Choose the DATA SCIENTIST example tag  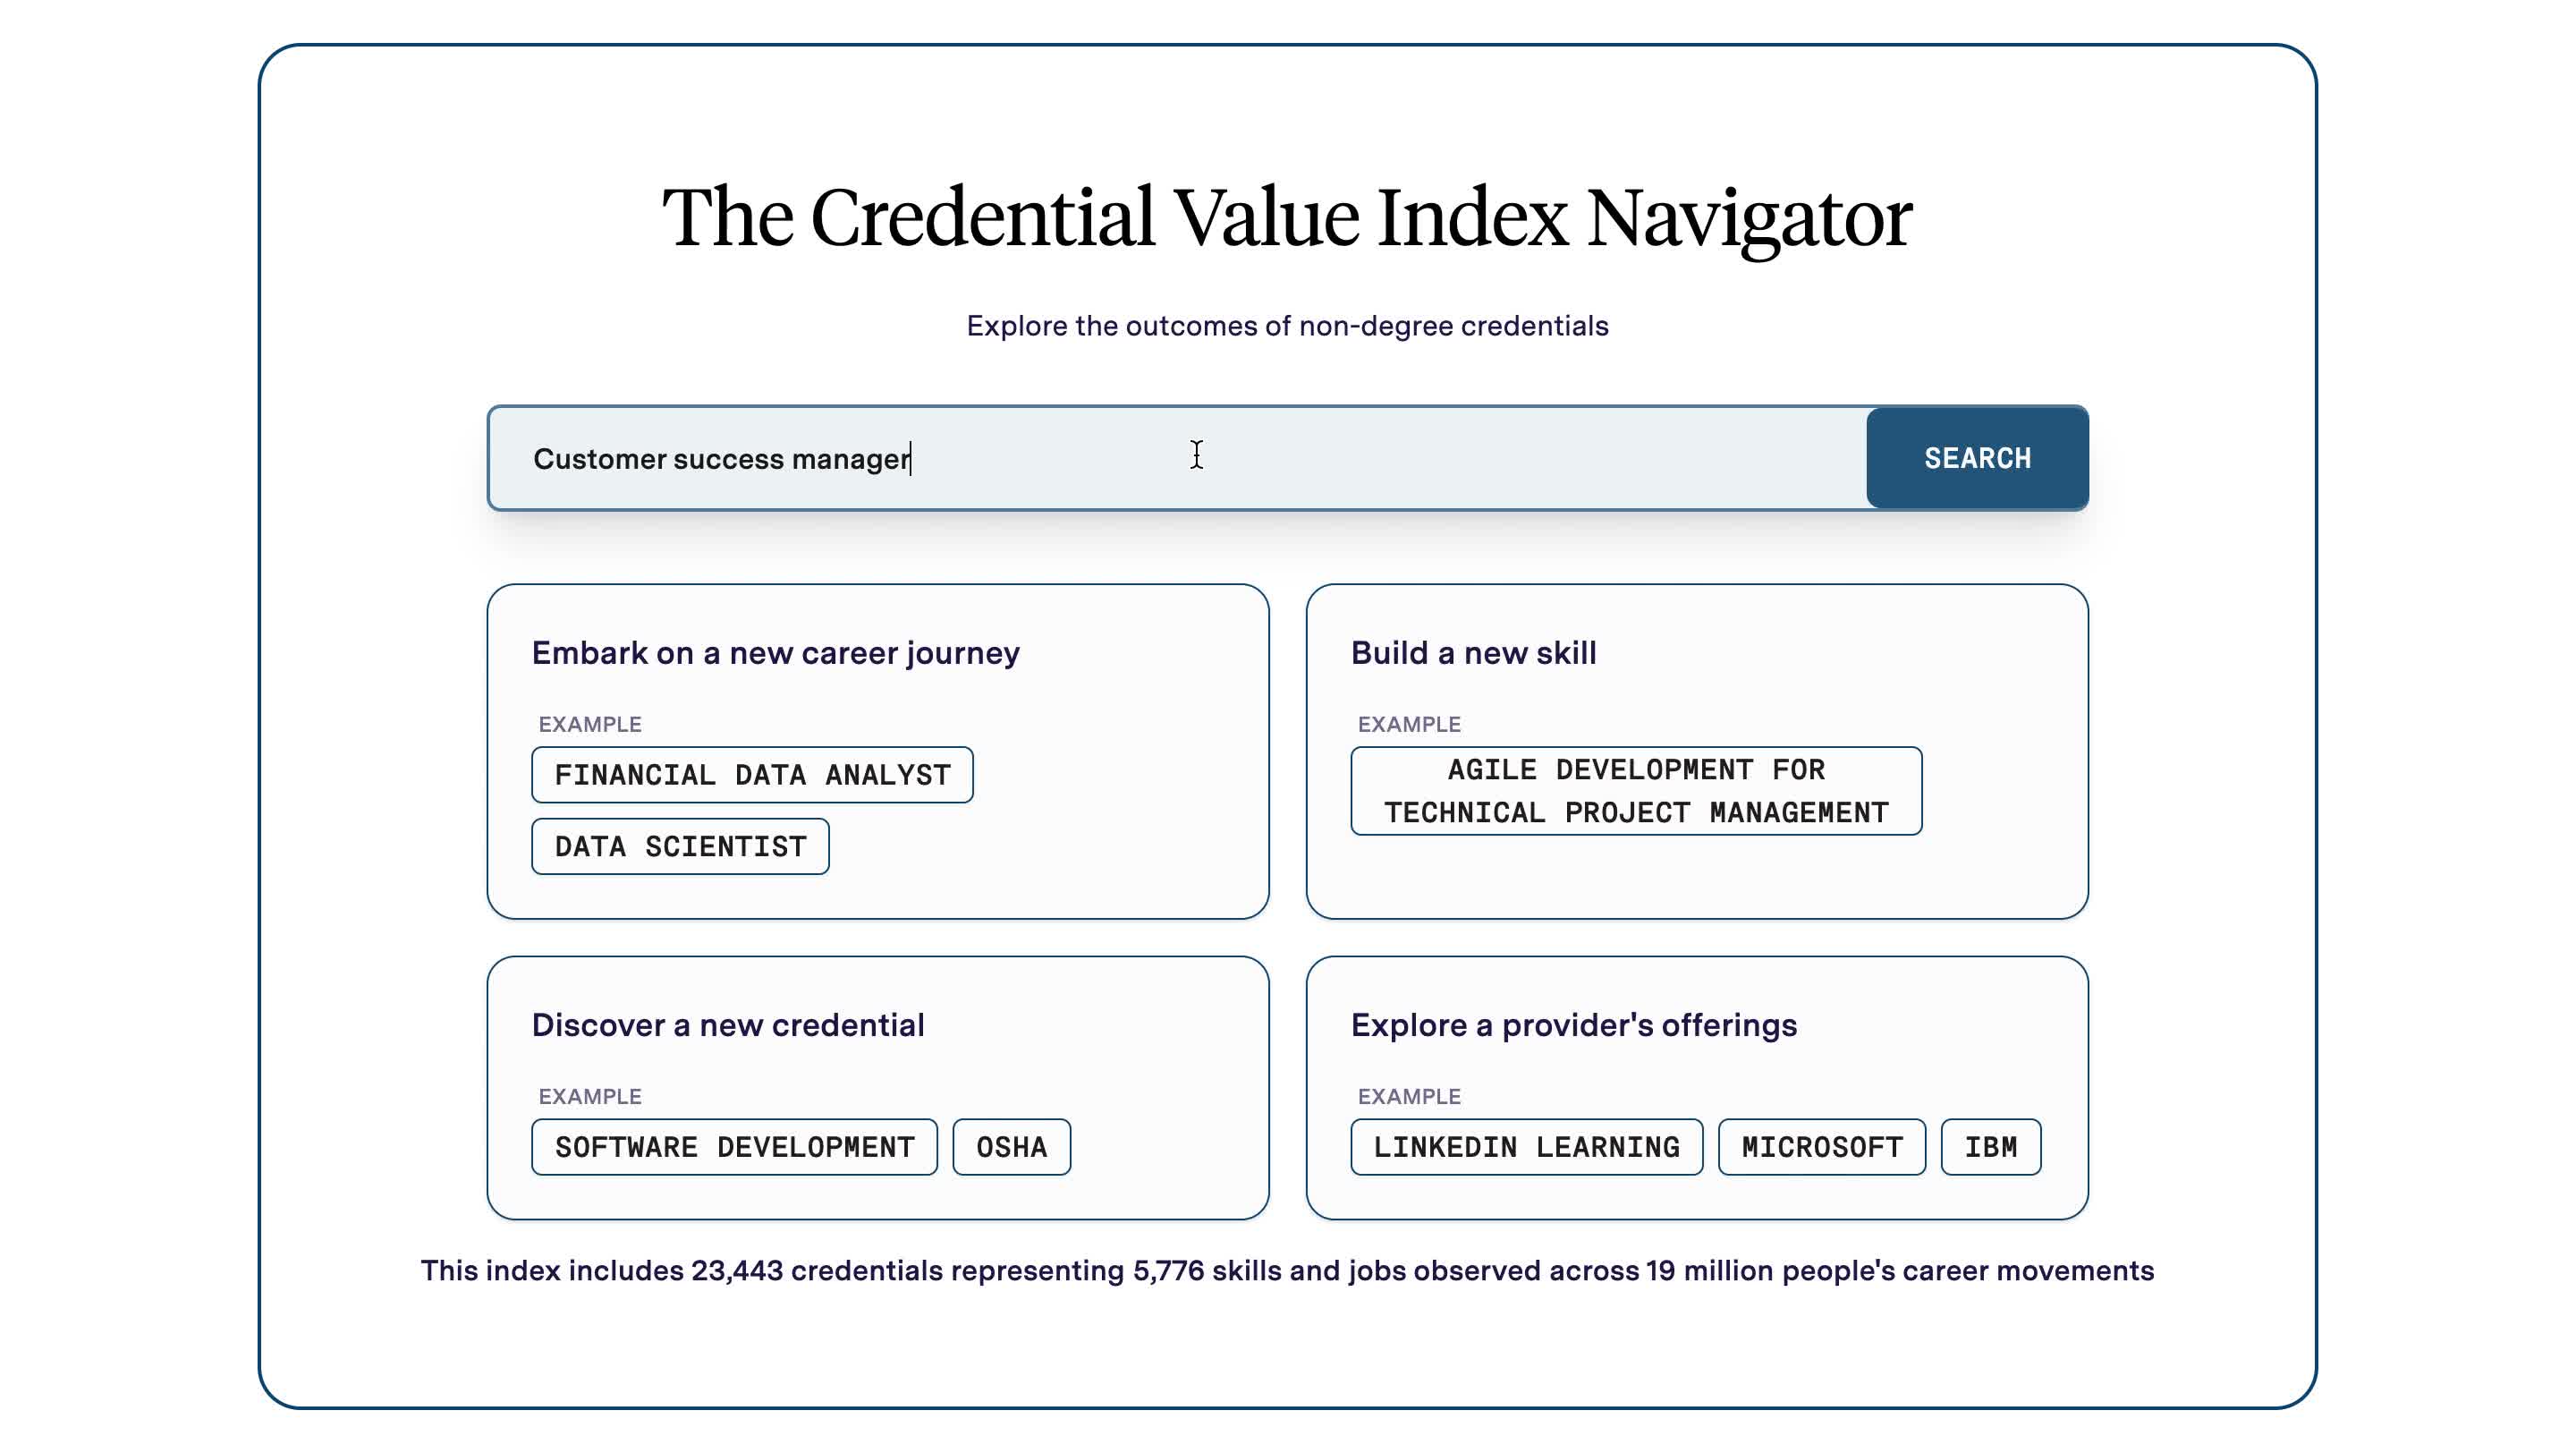click(x=680, y=846)
